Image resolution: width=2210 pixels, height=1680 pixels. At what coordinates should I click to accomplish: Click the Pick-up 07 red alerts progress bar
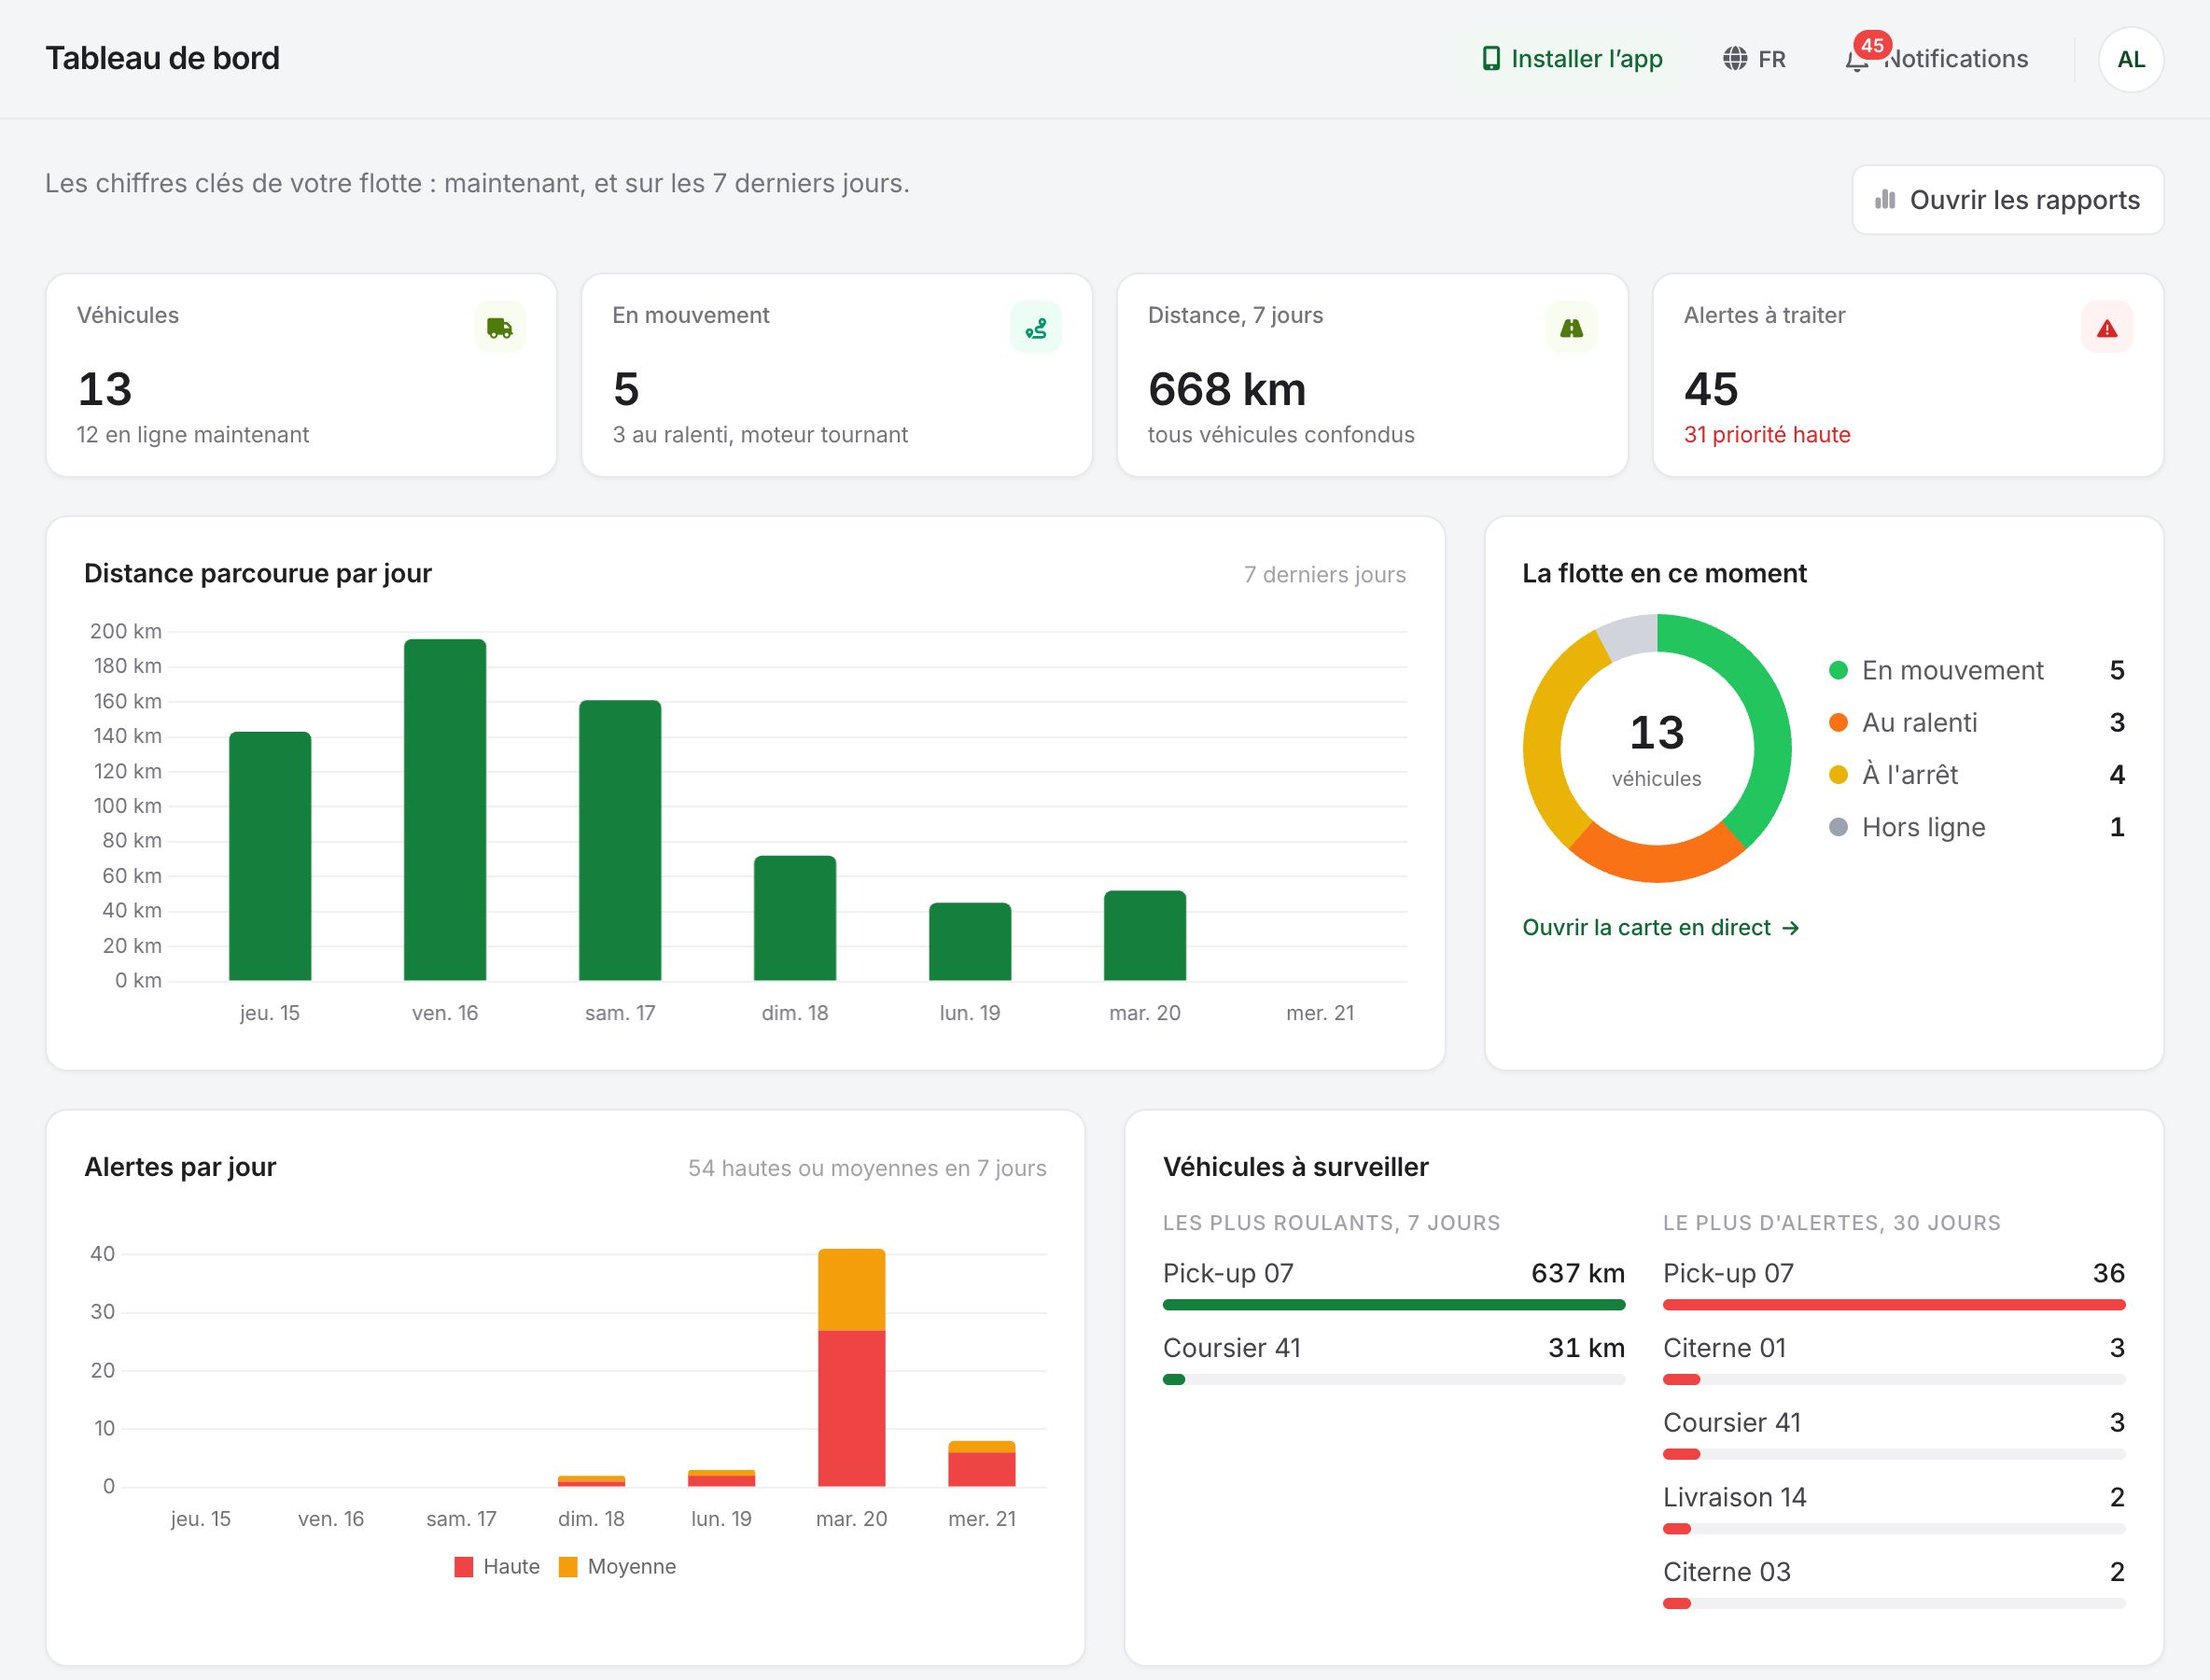pyautogui.click(x=1894, y=1305)
